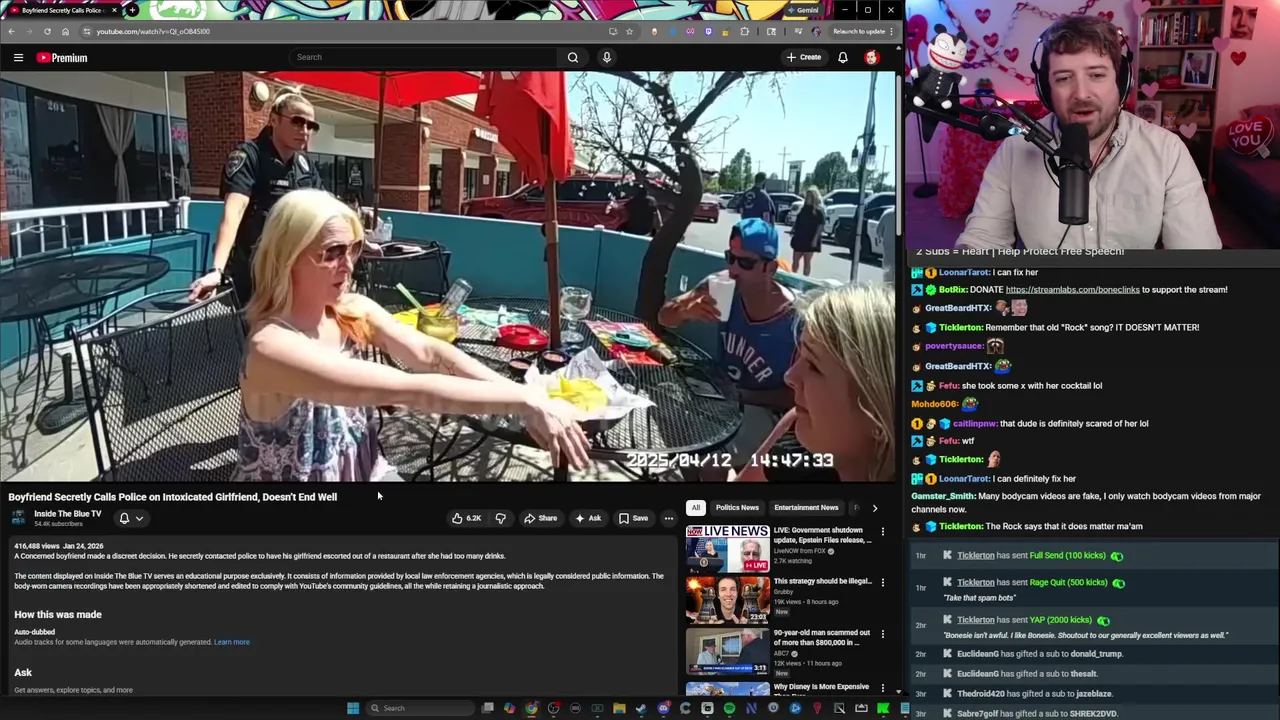Click the browser address bar URL
This screenshot has width=1280, height=720.
[x=153, y=31]
